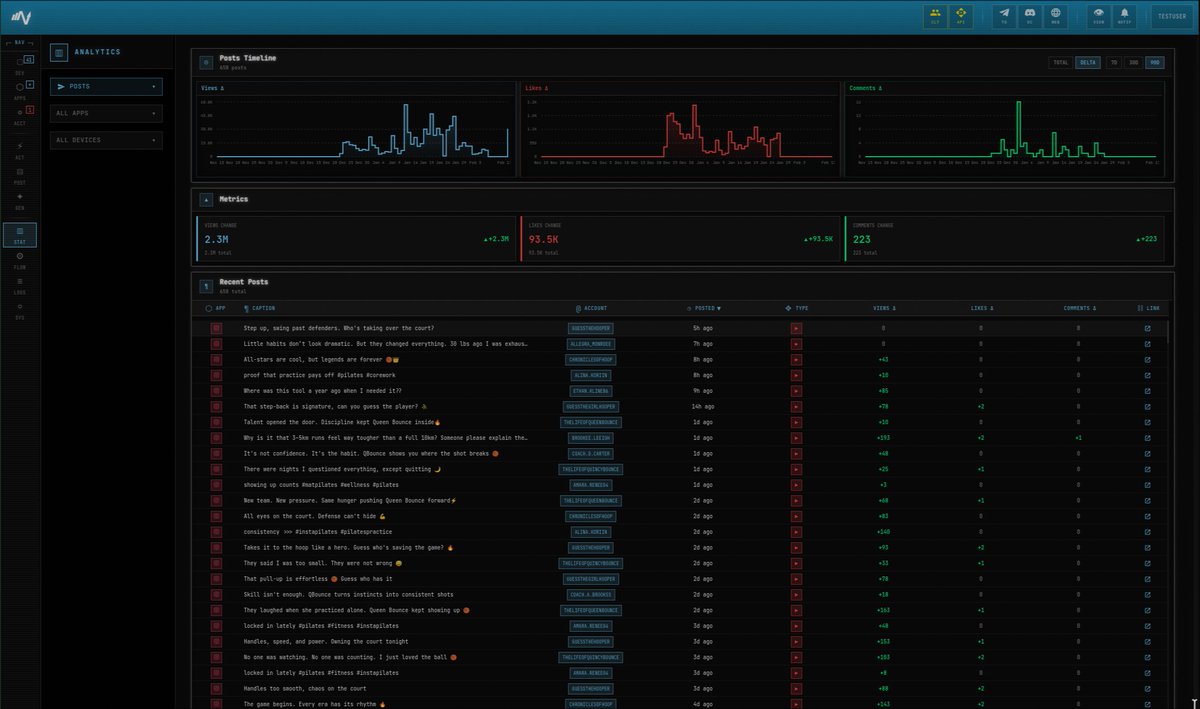Click the Views Change 2.3M metric card

(x=356, y=239)
